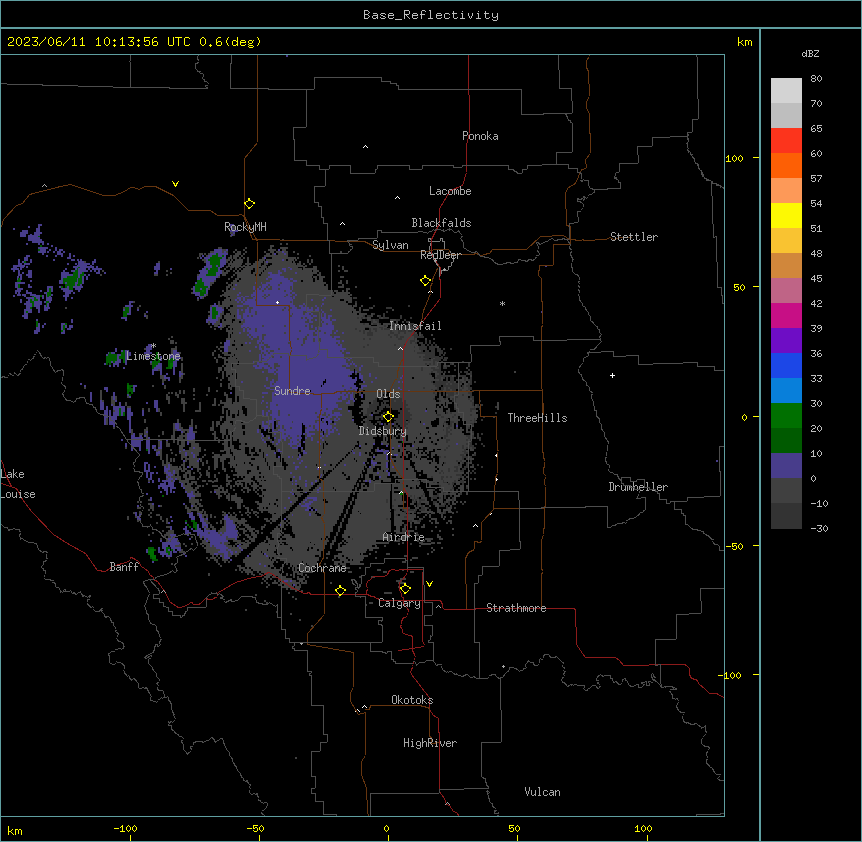Click the yellow 51 dBZ legend swatch
This screenshot has width=862, height=842.
(786, 216)
